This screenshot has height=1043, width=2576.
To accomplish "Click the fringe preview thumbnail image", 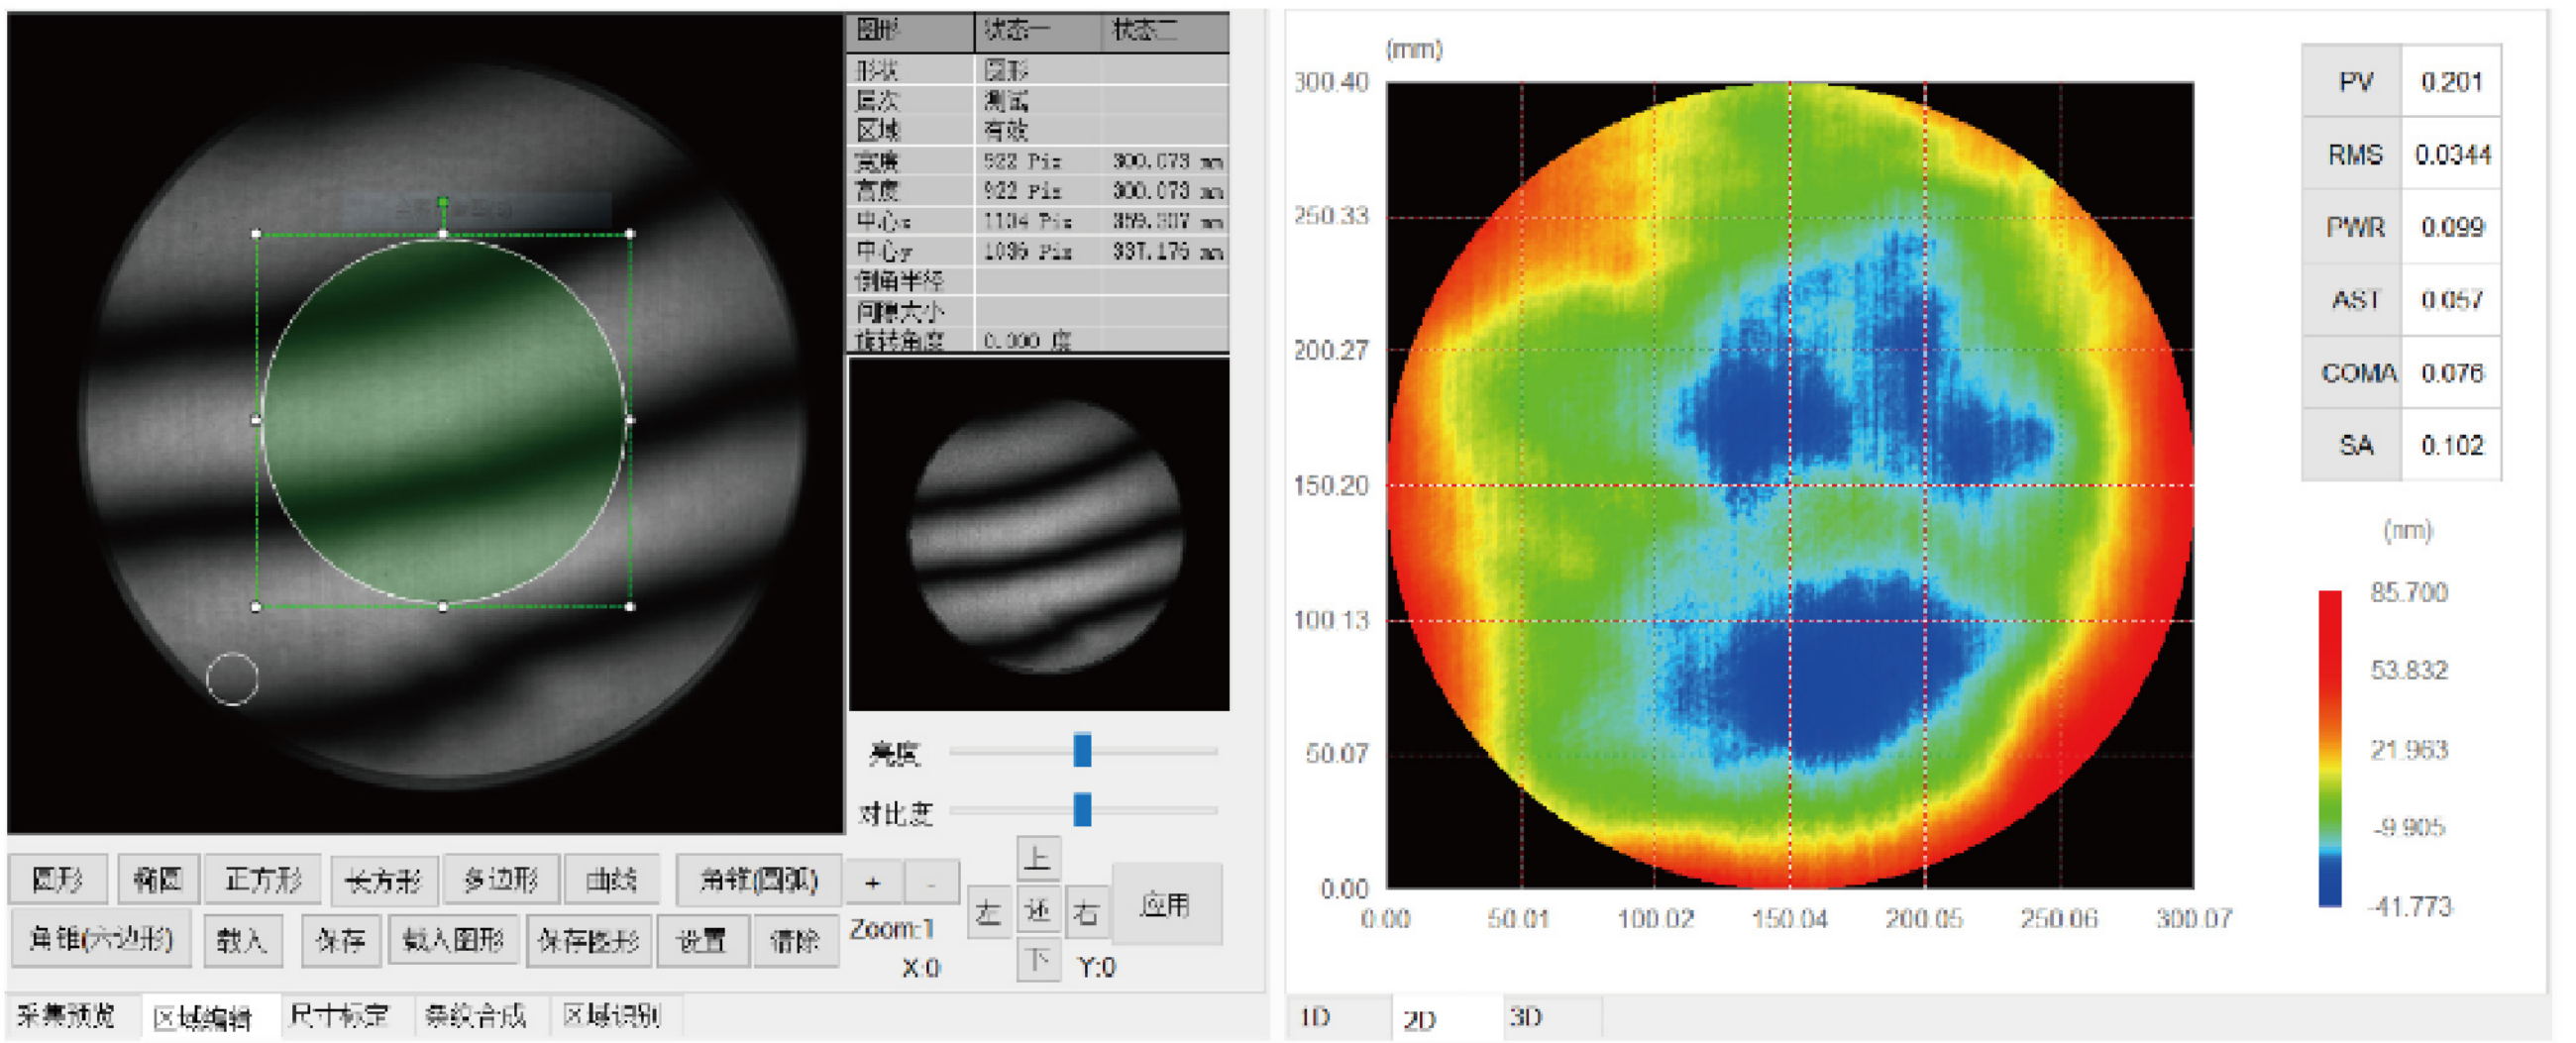I will 1039,535.
